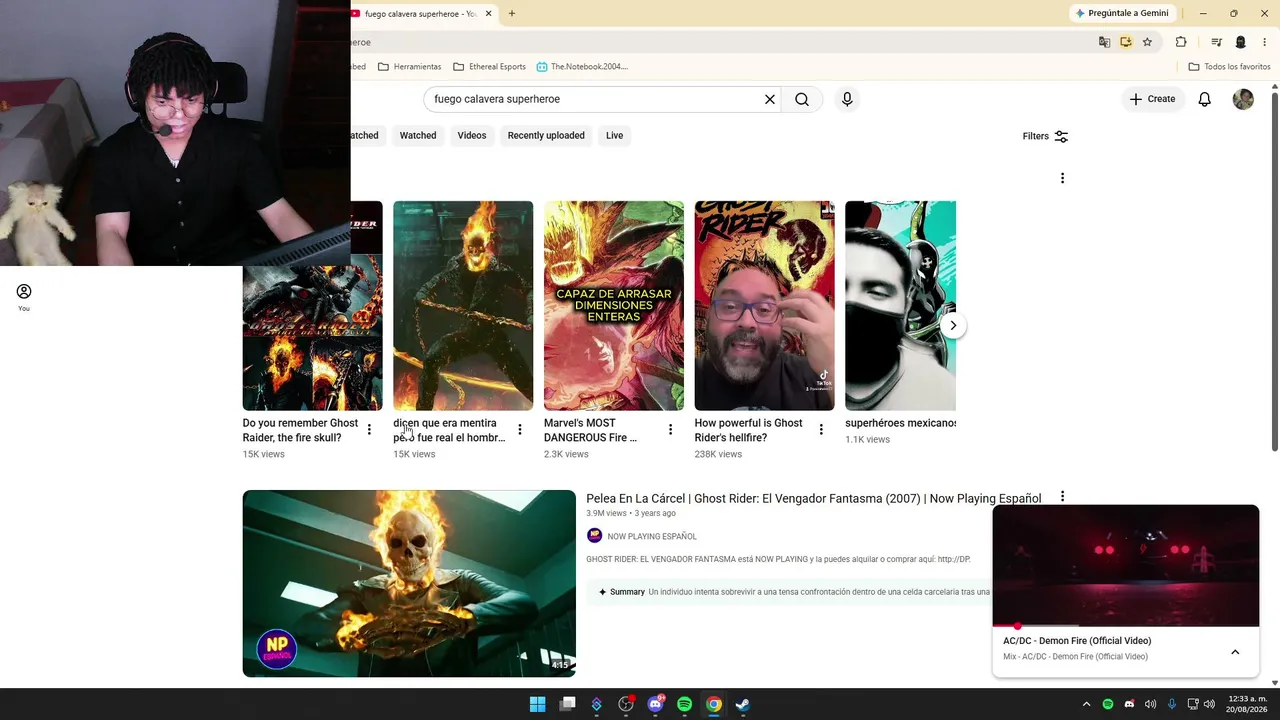Select the Videos filter chip

point(472,136)
